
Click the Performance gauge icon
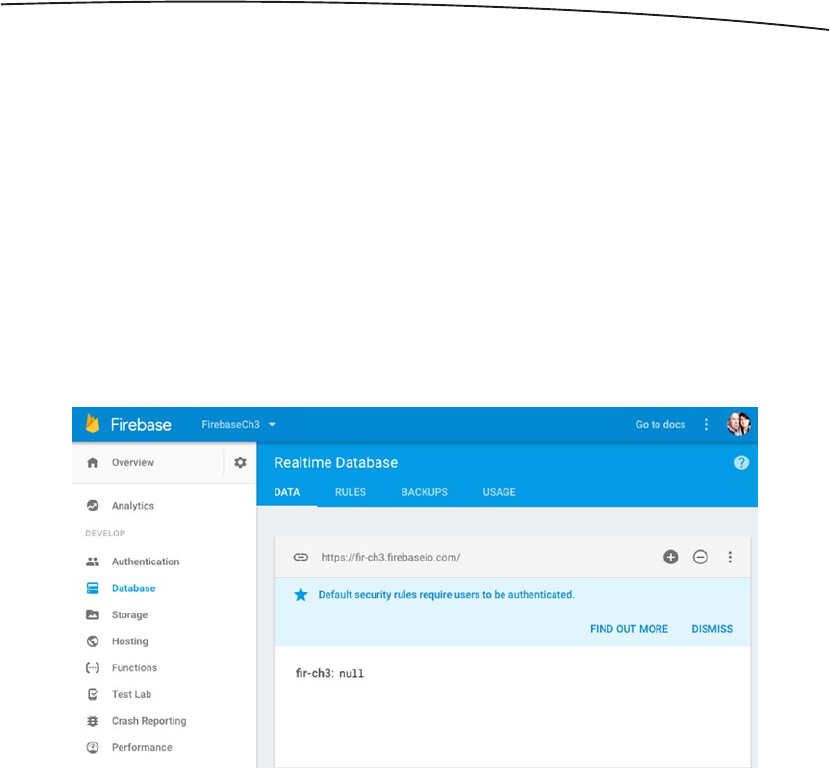point(93,747)
